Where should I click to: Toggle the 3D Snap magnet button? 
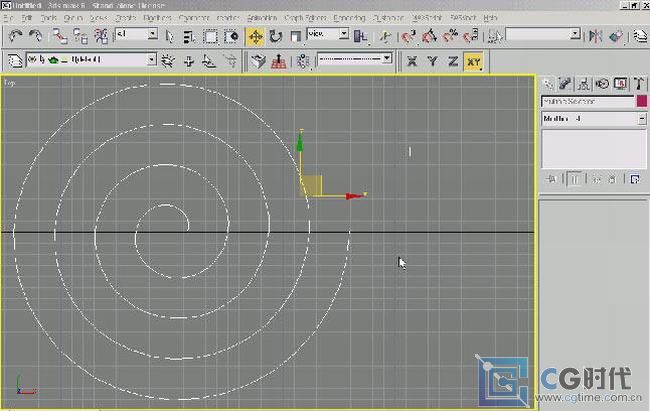[x=408, y=36]
